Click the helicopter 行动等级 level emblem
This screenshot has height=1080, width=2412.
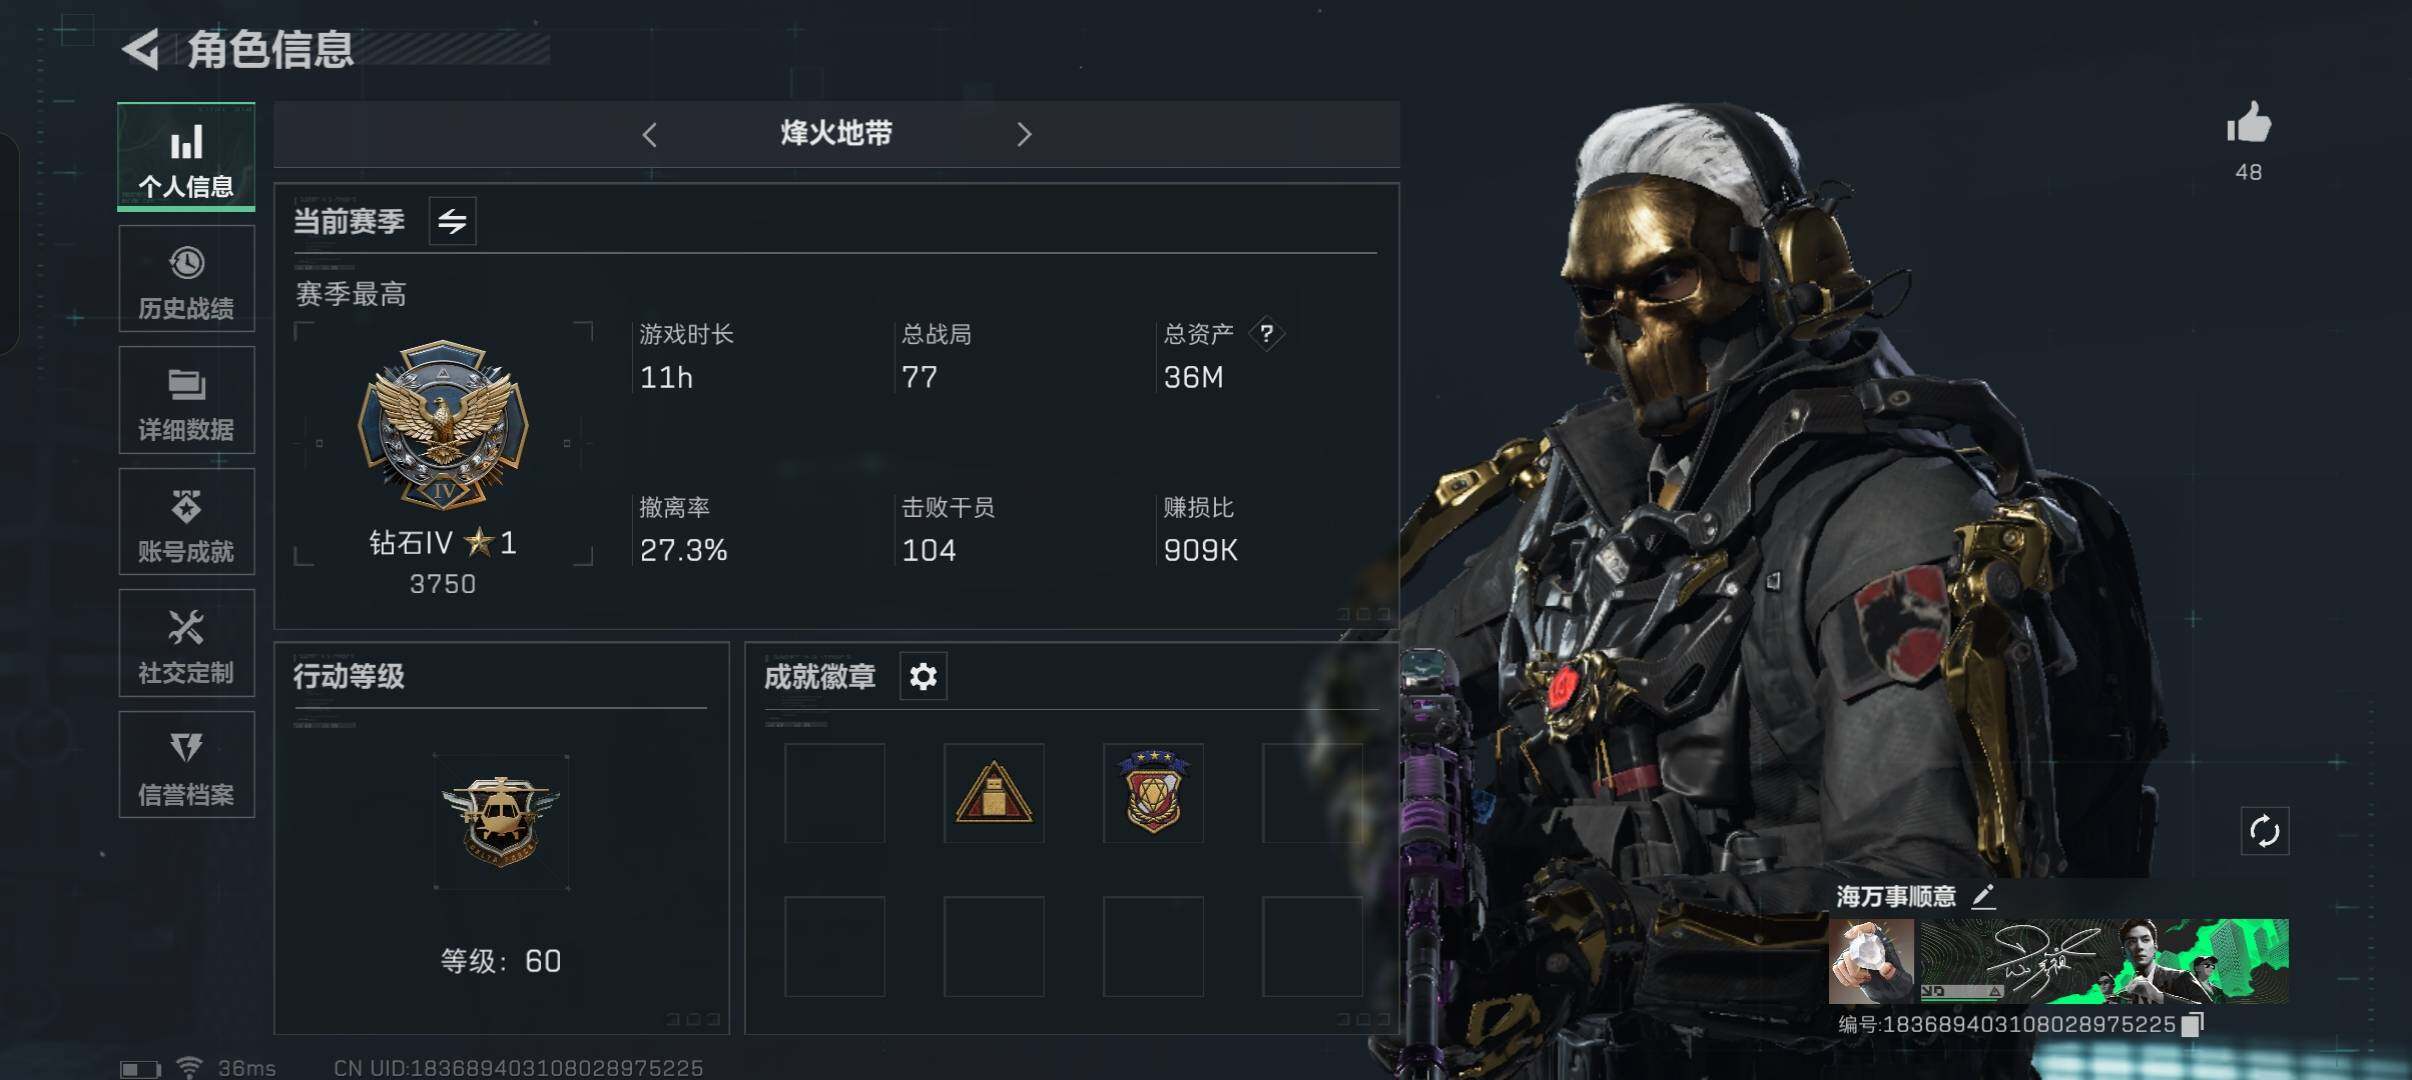click(x=501, y=822)
